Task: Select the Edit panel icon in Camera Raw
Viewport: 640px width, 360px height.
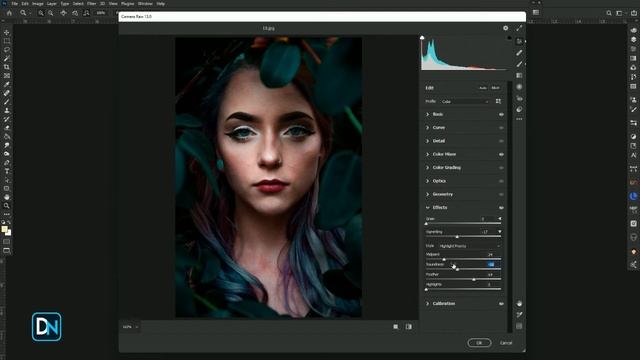Action: click(x=519, y=41)
